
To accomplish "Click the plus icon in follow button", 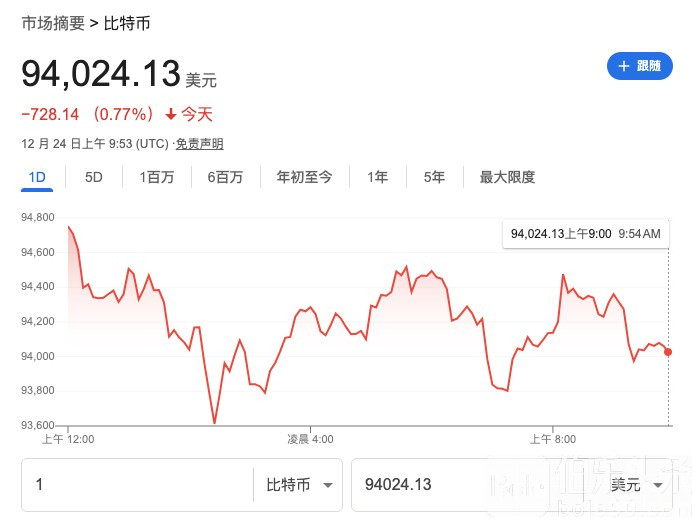I will pyautogui.click(x=624, y=66).
